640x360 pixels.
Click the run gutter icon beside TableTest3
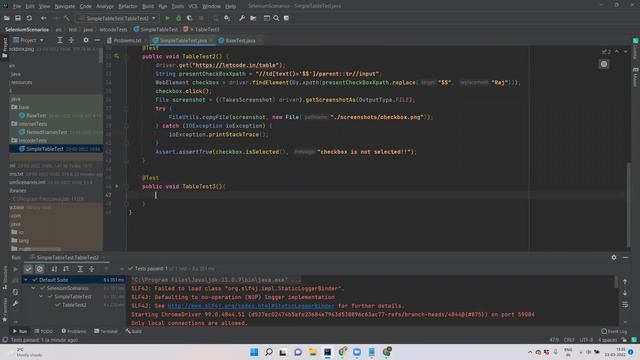coord(117,186)
